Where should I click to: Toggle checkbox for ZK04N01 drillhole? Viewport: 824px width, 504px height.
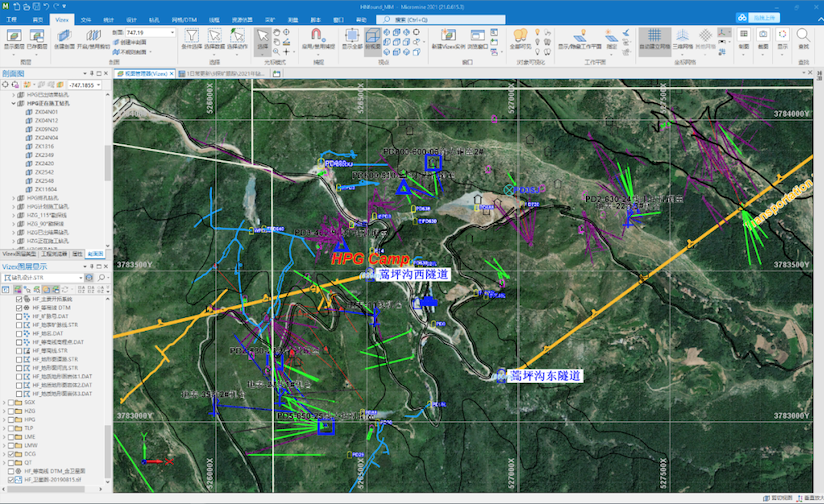pos(29,112)
